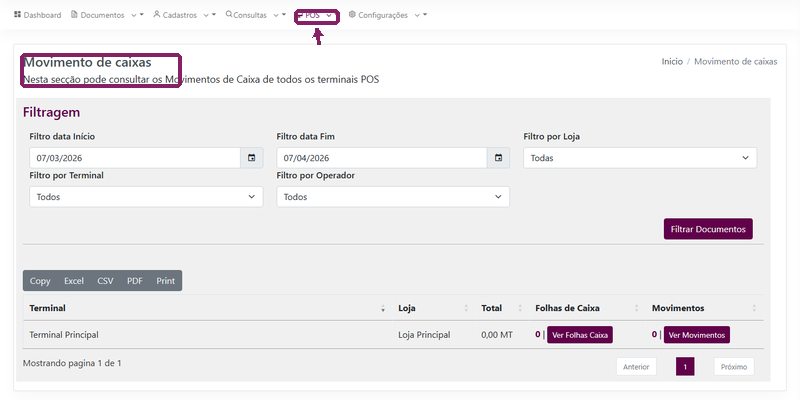Viewport: 800px width, 400px height.
Task: Click the Documentos dropdown chevron
Action: tap(134, 16)
